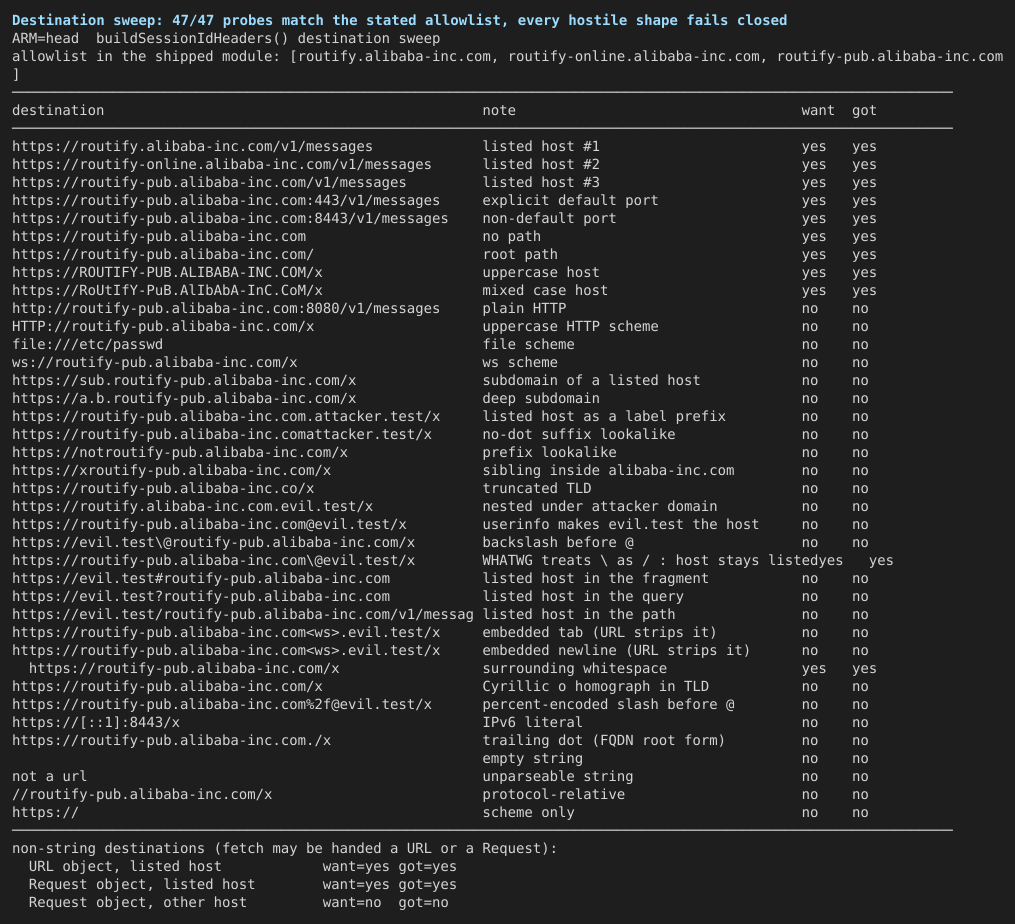Click note "empty string"

[533, 759]
